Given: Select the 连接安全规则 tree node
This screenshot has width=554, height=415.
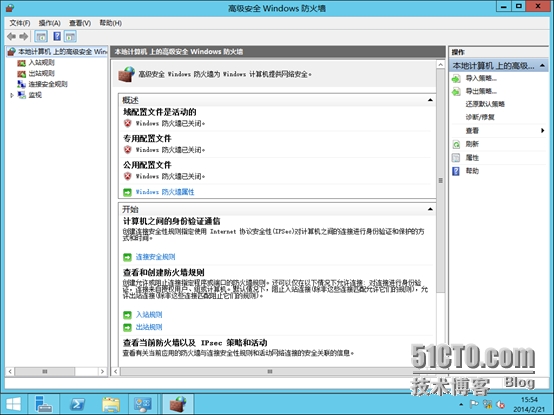Looking at the screenshot, I should pos(48,84).
